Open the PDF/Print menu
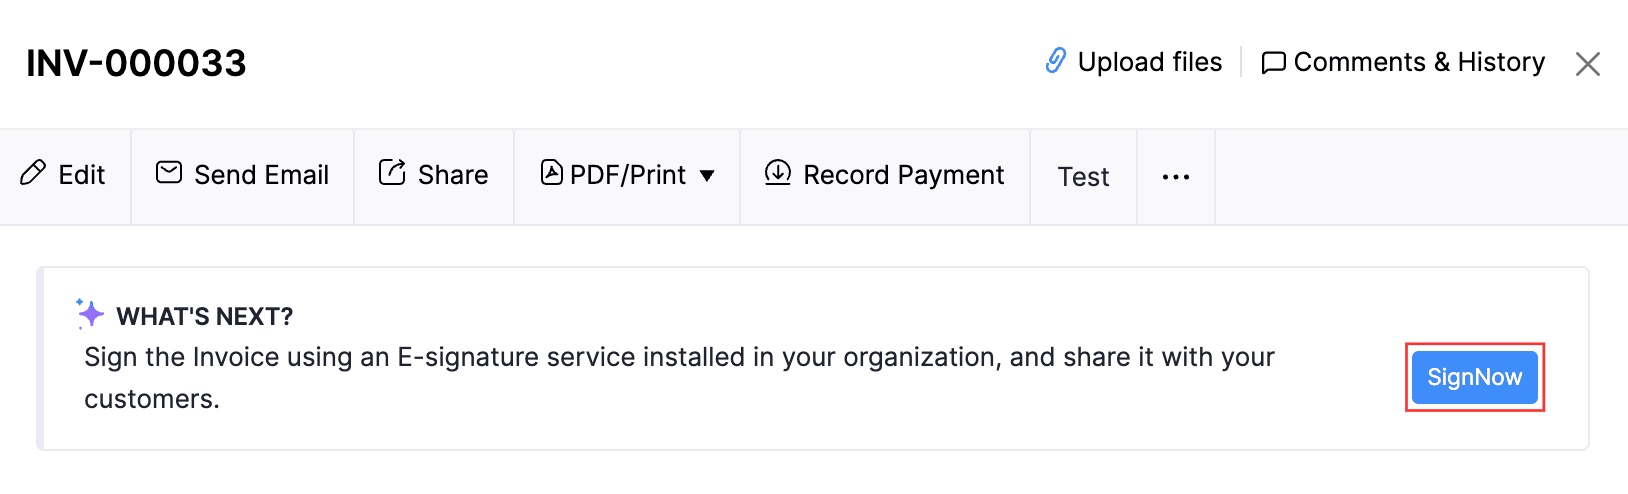 pyautogui.click(x=627, y=175)
